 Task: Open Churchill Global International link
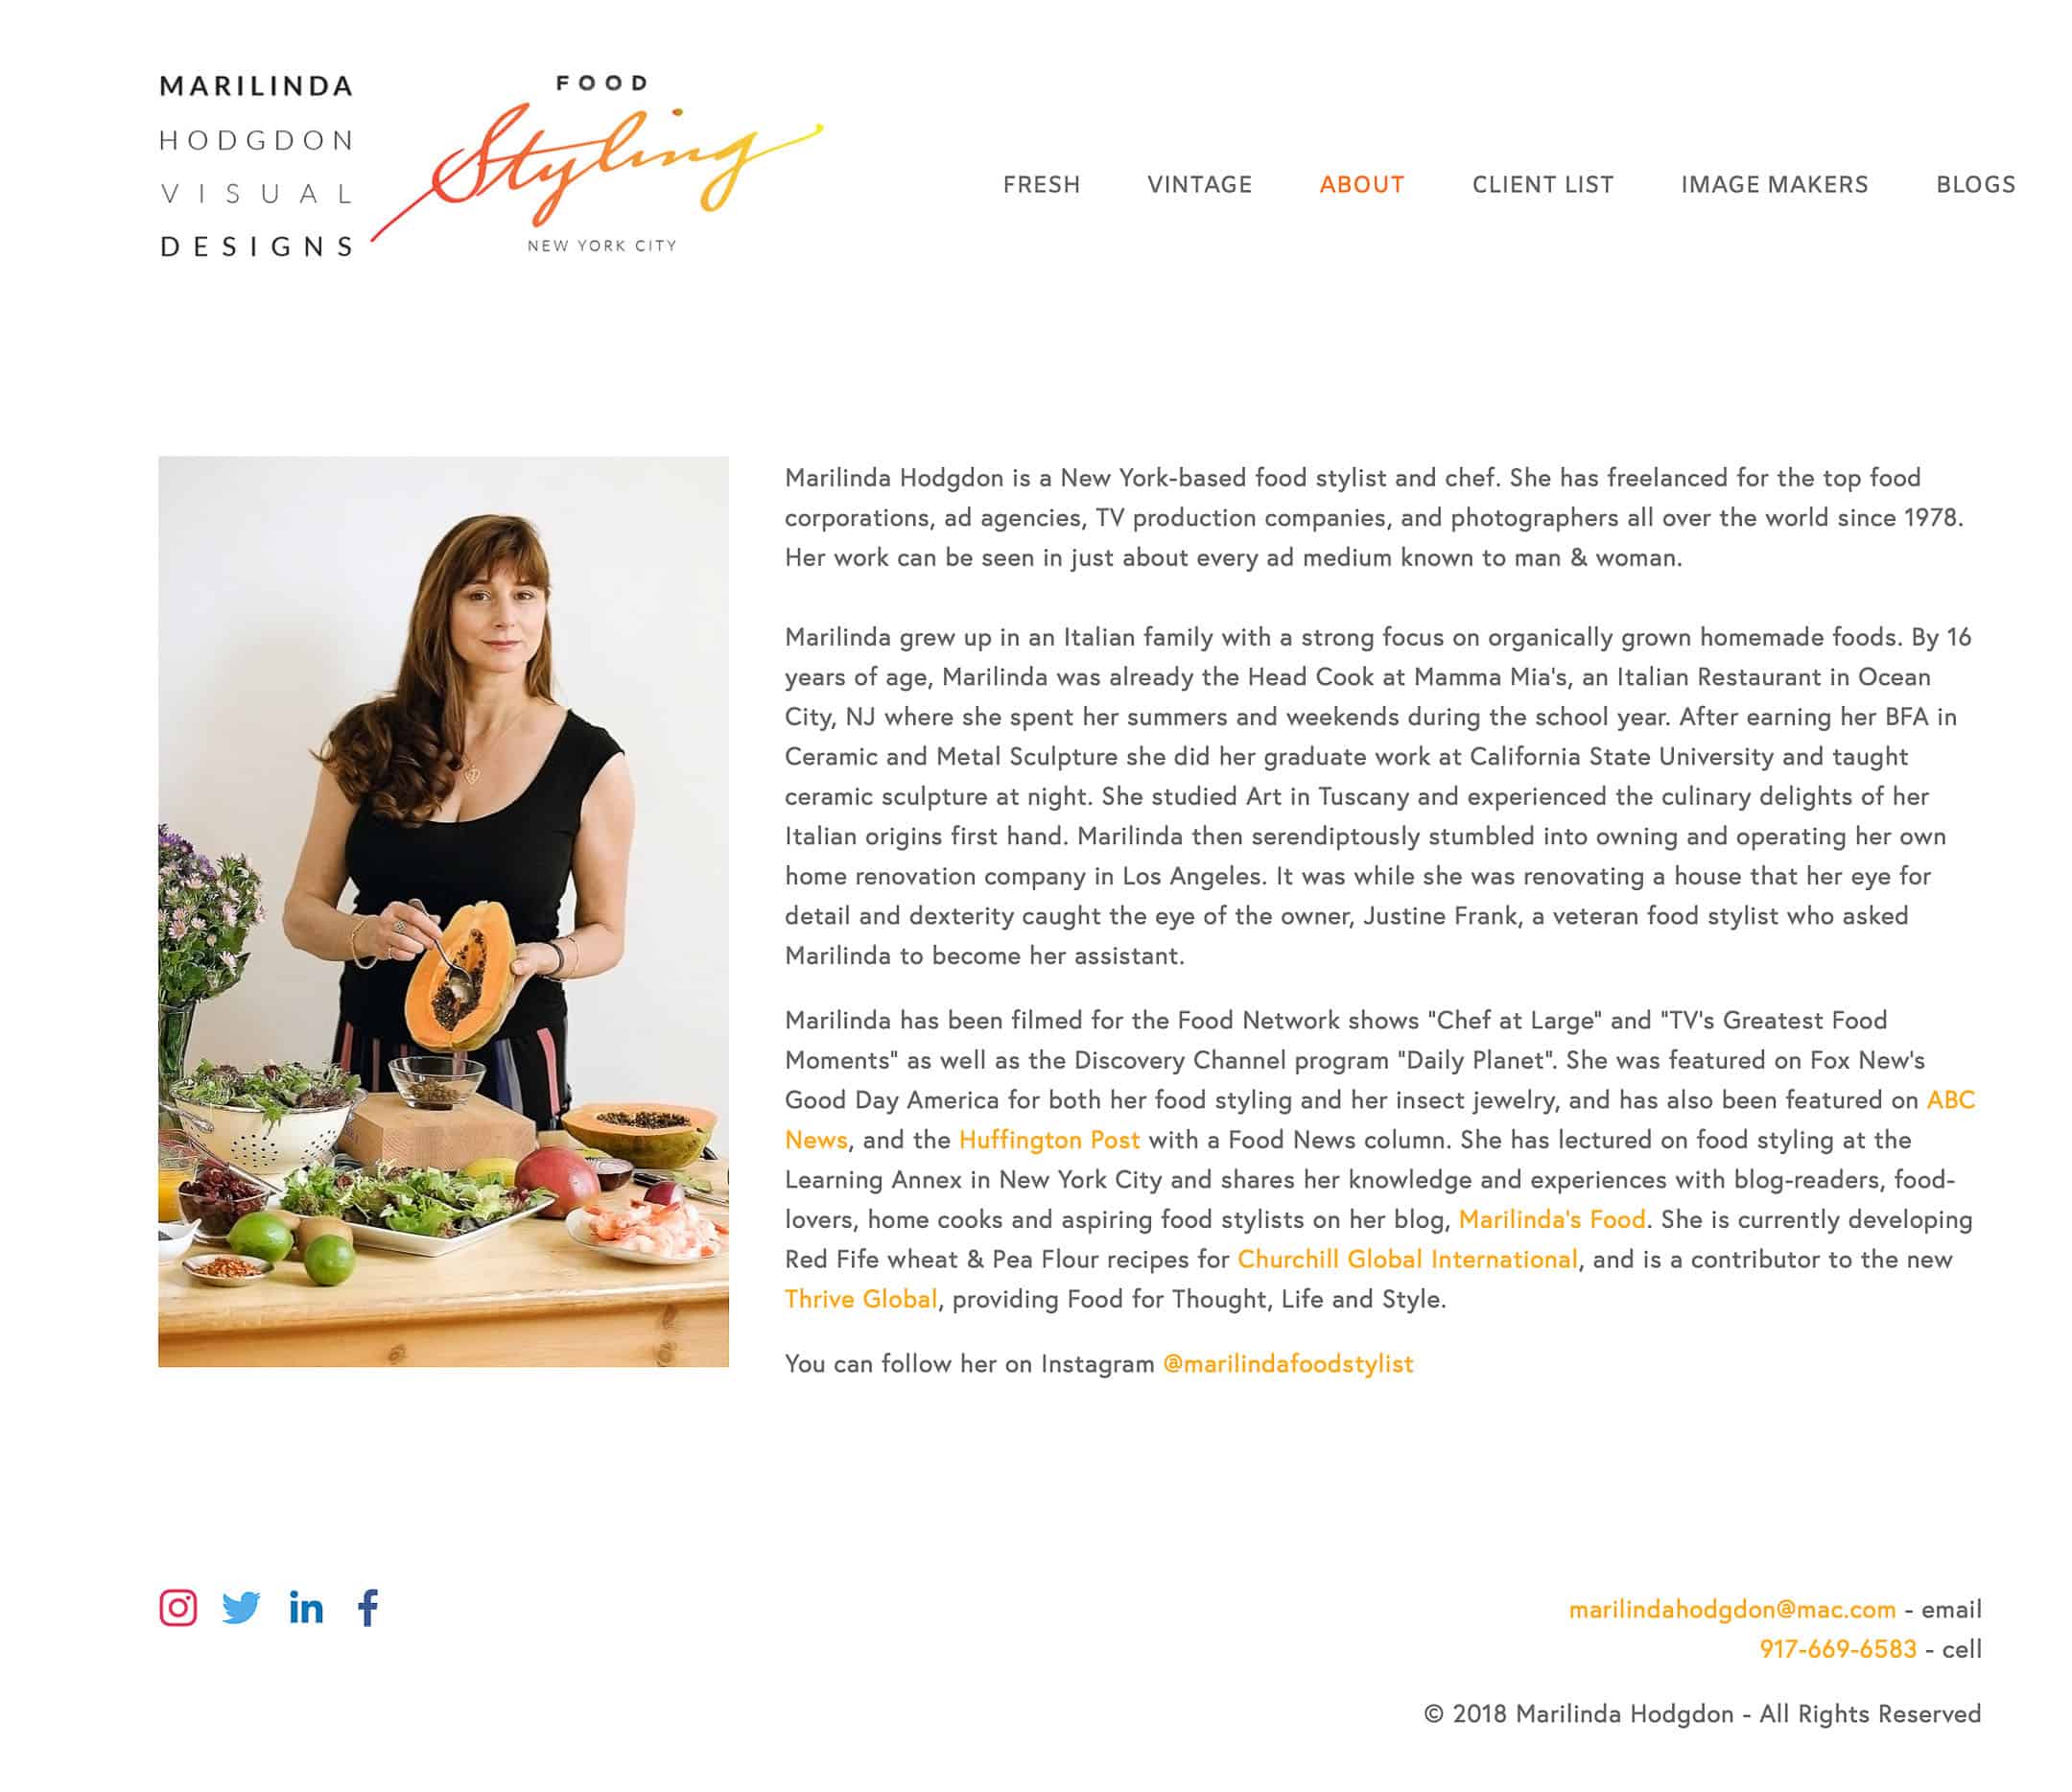(x=1407, y=1259)
